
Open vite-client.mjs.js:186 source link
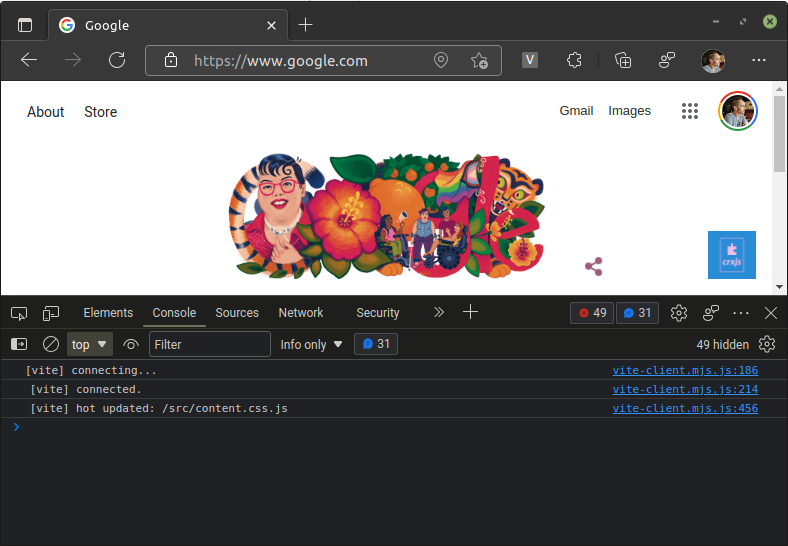pyautogui.click(x=685, y=370)
